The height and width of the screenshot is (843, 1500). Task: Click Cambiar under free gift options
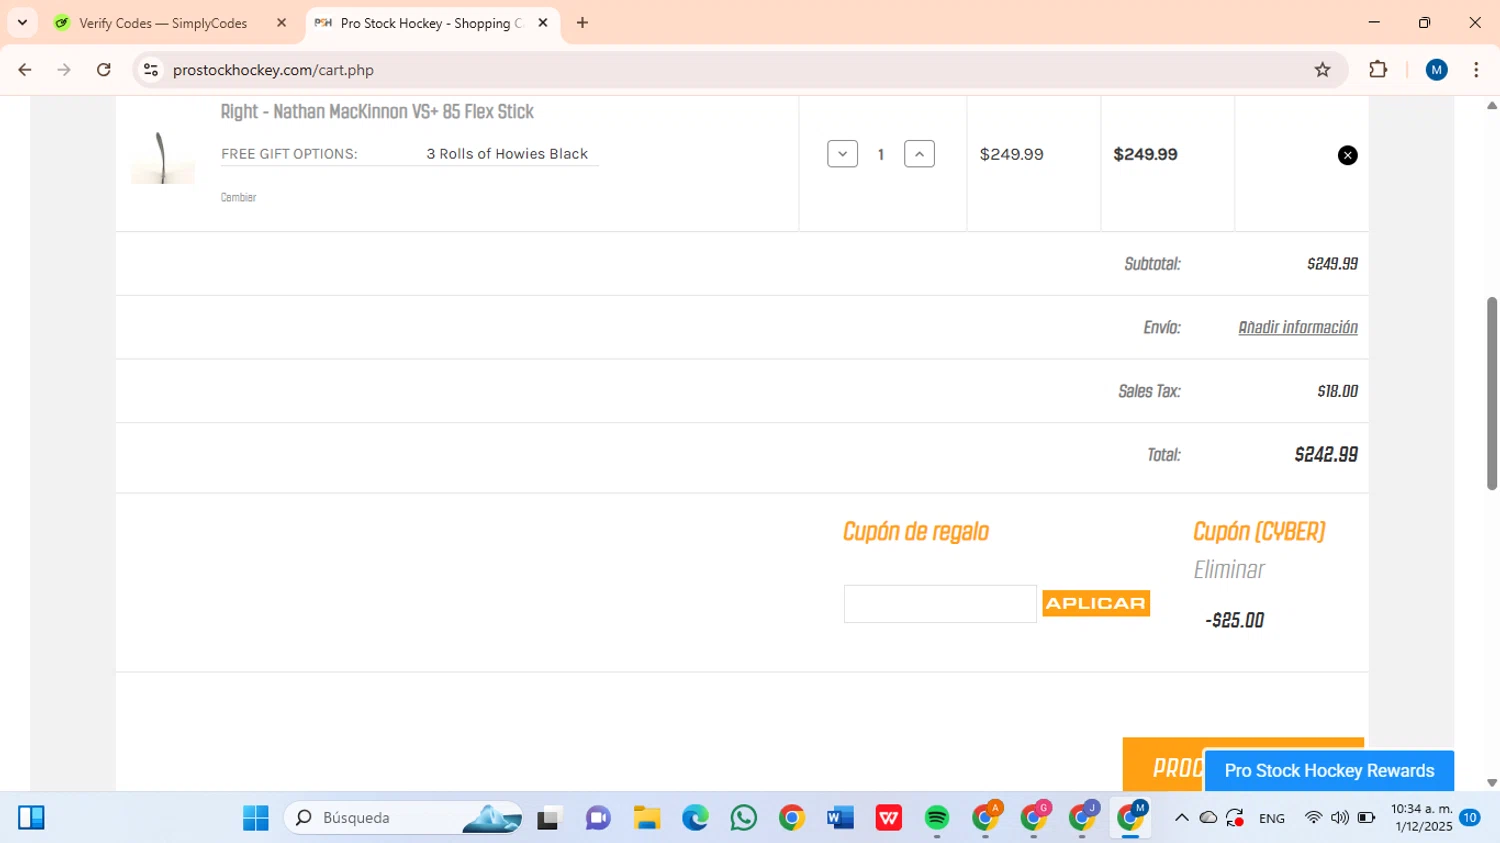click(x=238, y=198)
